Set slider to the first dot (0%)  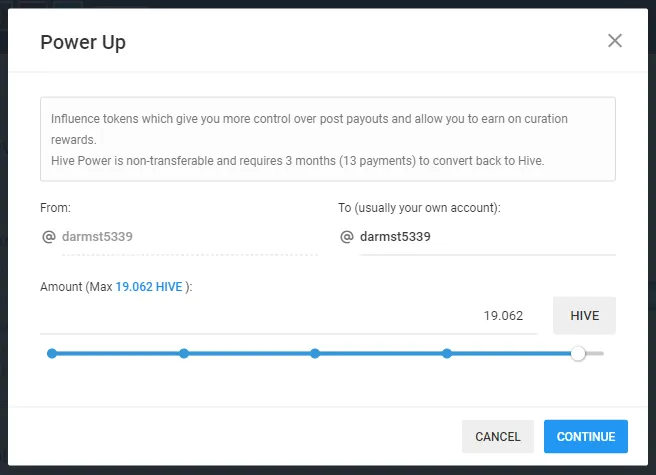(52, 353)
